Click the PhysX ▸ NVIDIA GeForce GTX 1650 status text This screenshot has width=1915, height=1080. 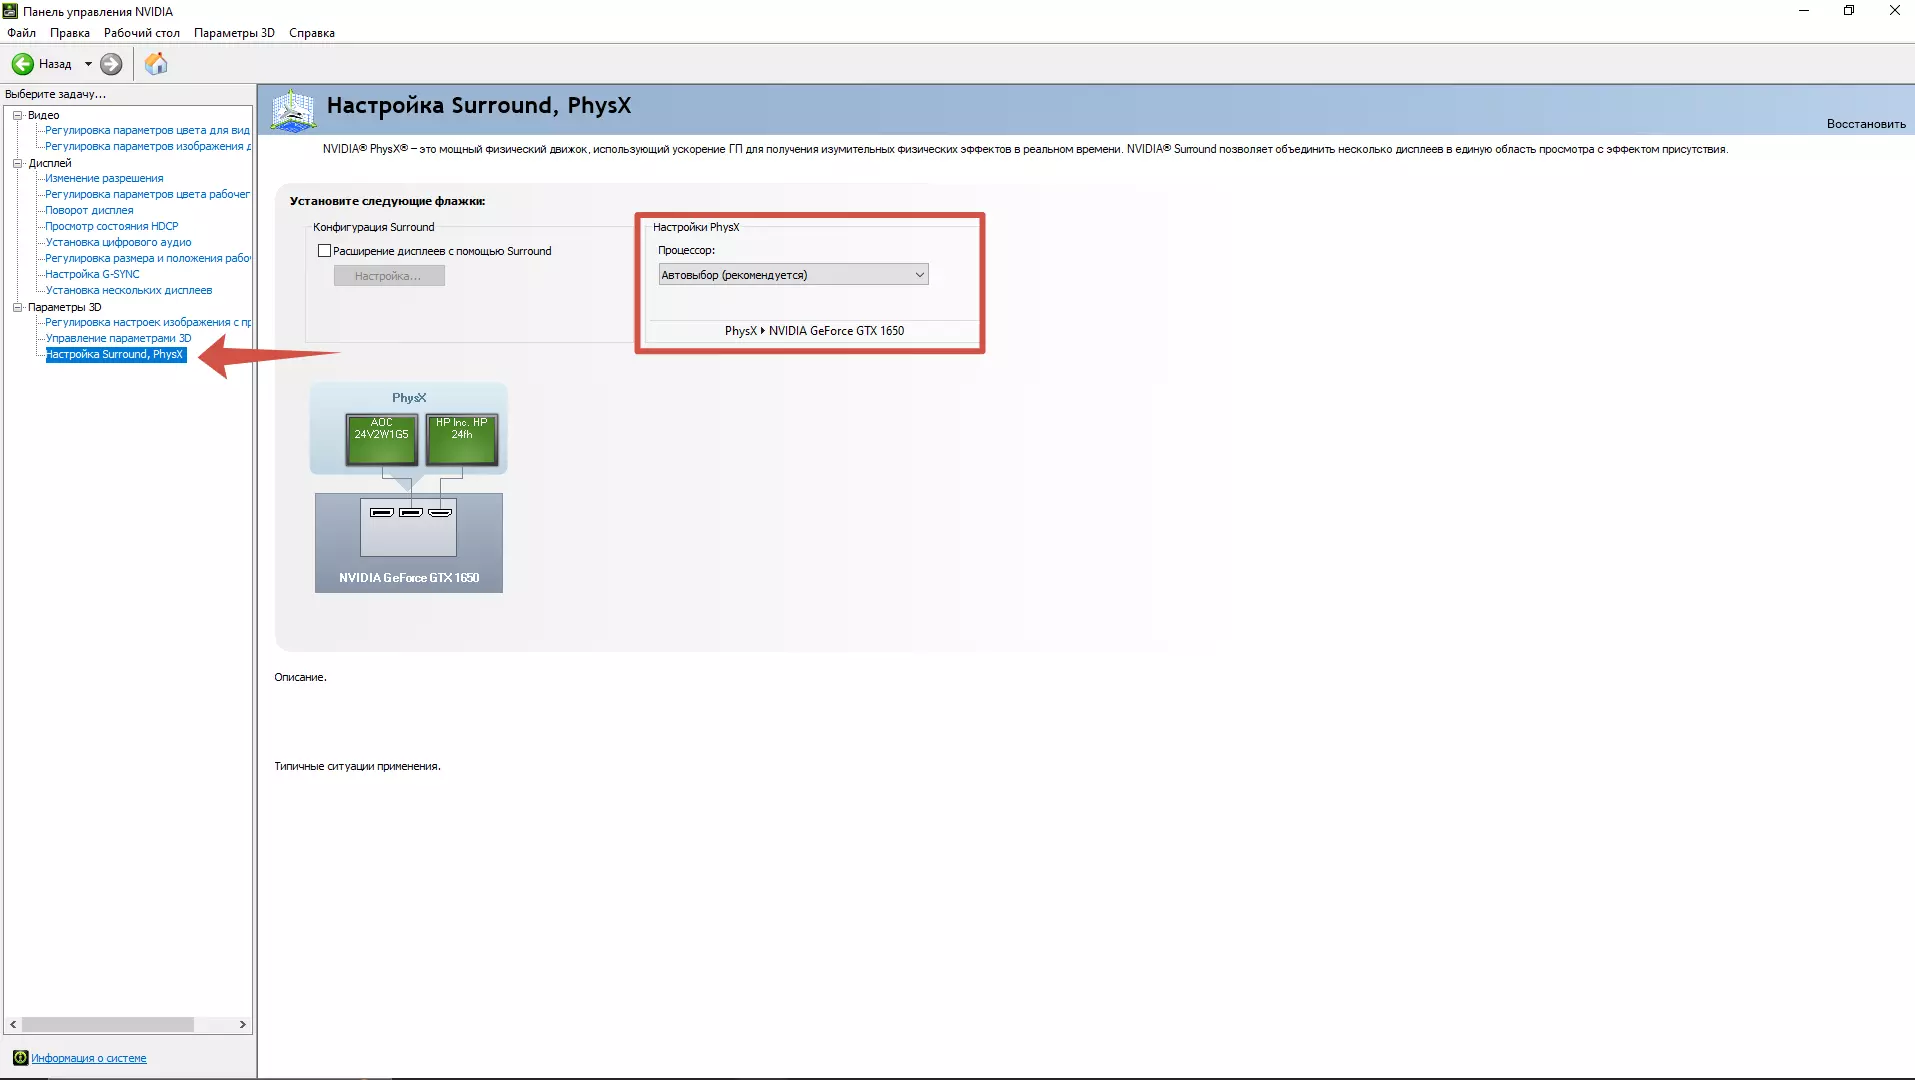[x=814, y=331]
